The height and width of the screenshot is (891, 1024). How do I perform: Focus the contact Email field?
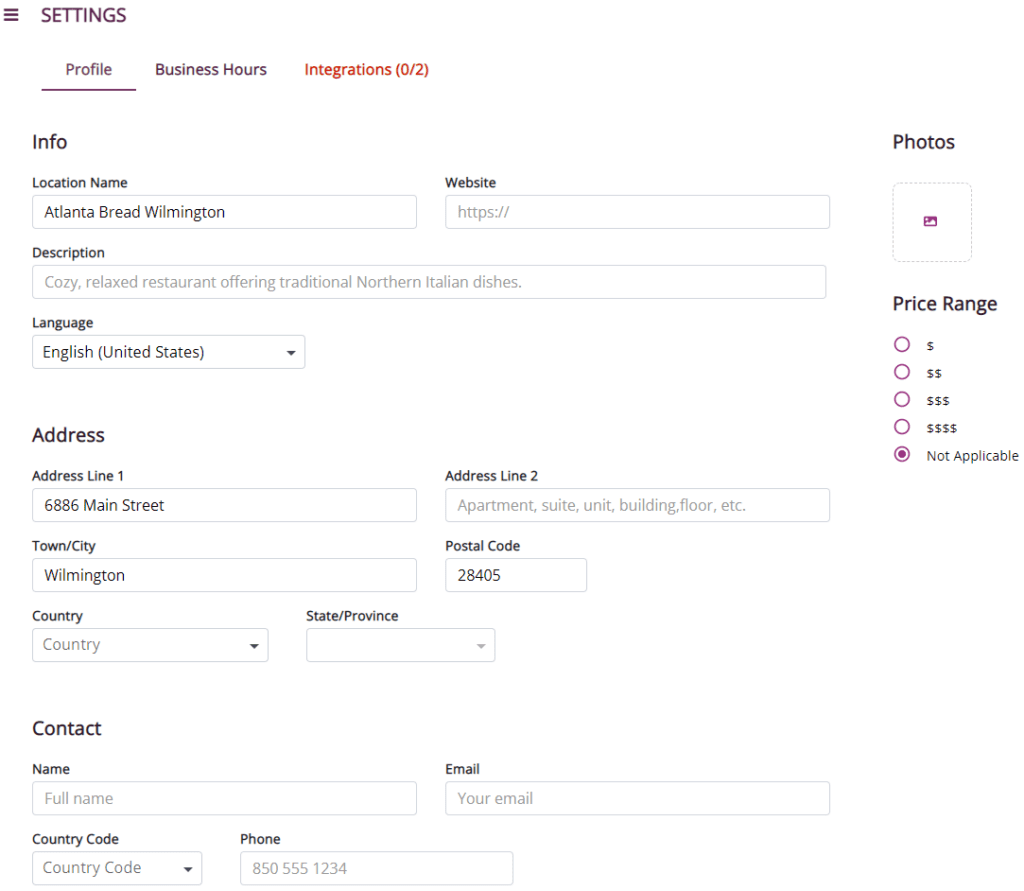pos(637,798)
